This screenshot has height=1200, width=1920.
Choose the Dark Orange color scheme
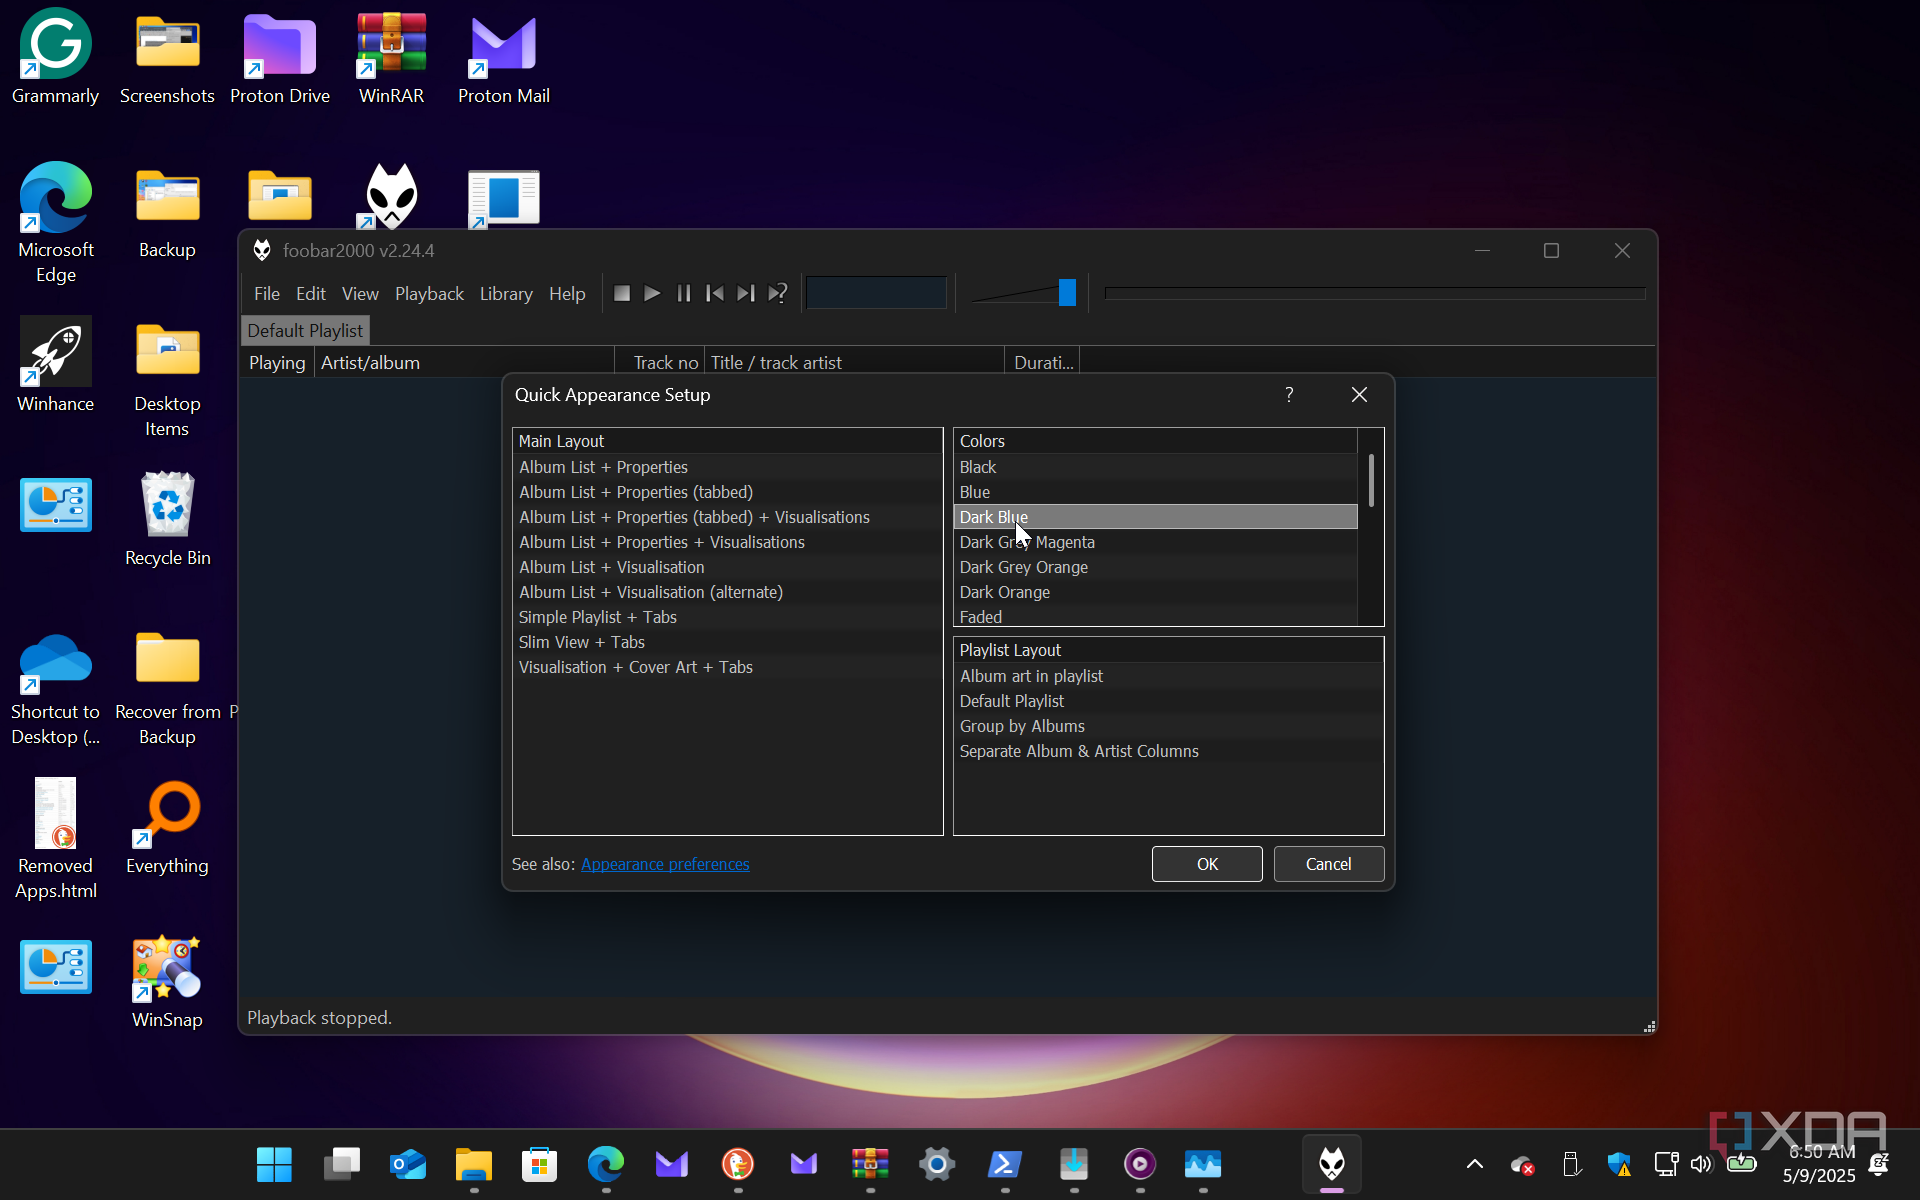1156,592
